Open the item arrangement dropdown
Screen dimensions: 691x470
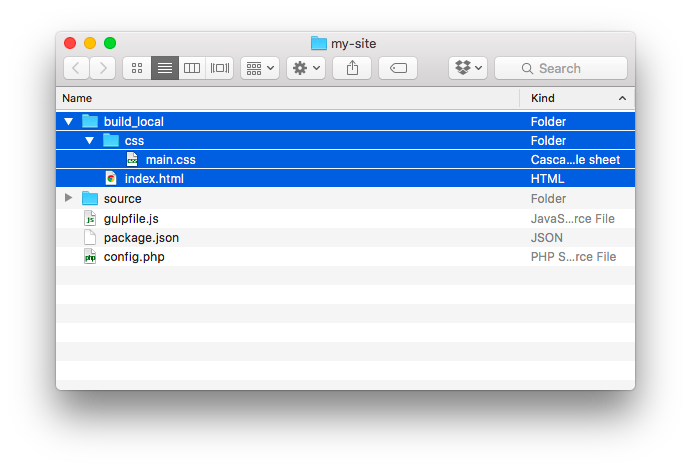coord(260,68)
